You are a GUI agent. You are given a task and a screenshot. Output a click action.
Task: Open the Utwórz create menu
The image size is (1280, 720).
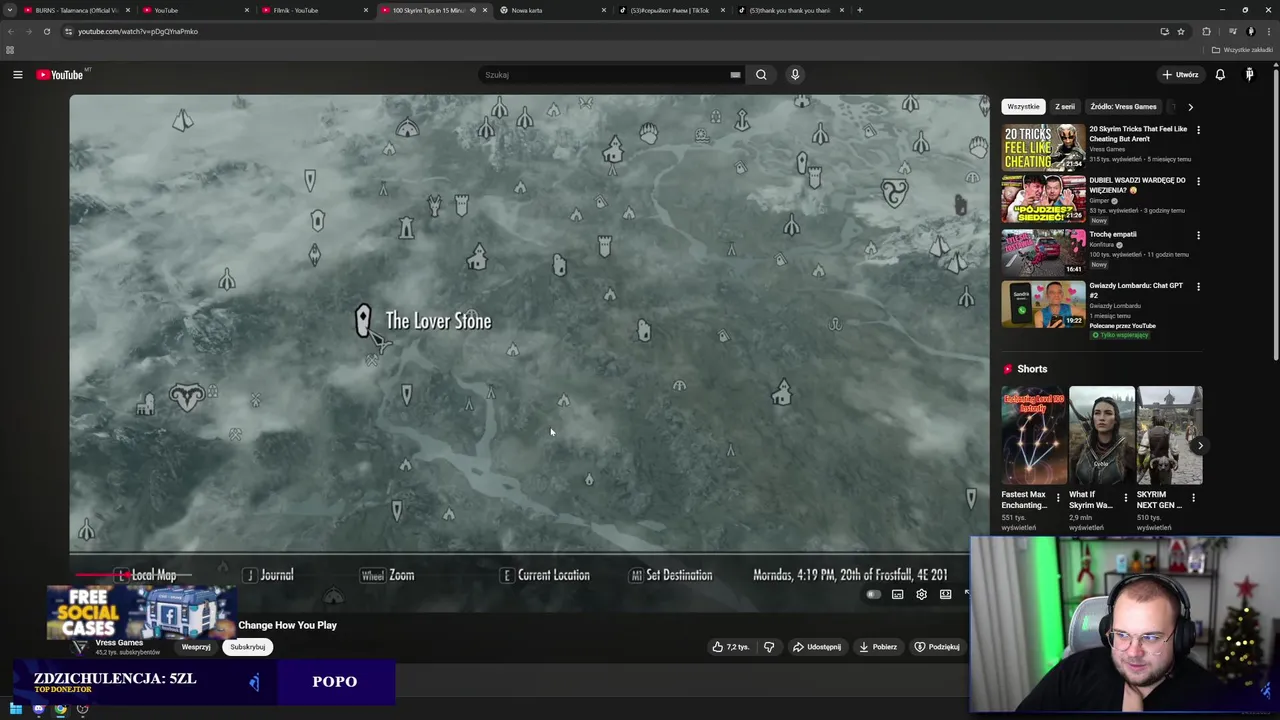point(1180,75)
